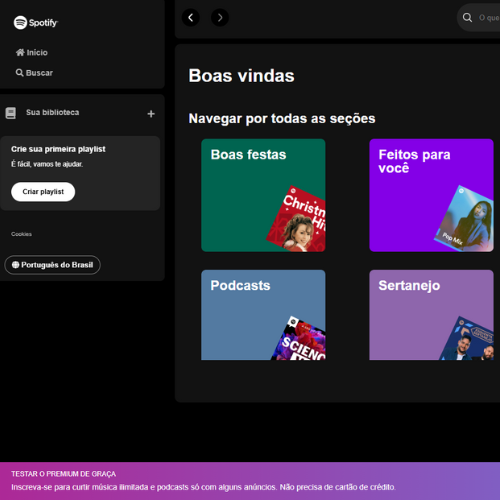Image resolution: width=500 pixels, height=500 pixels.
Task: Select the Buscar menu item
Action: 34,73
